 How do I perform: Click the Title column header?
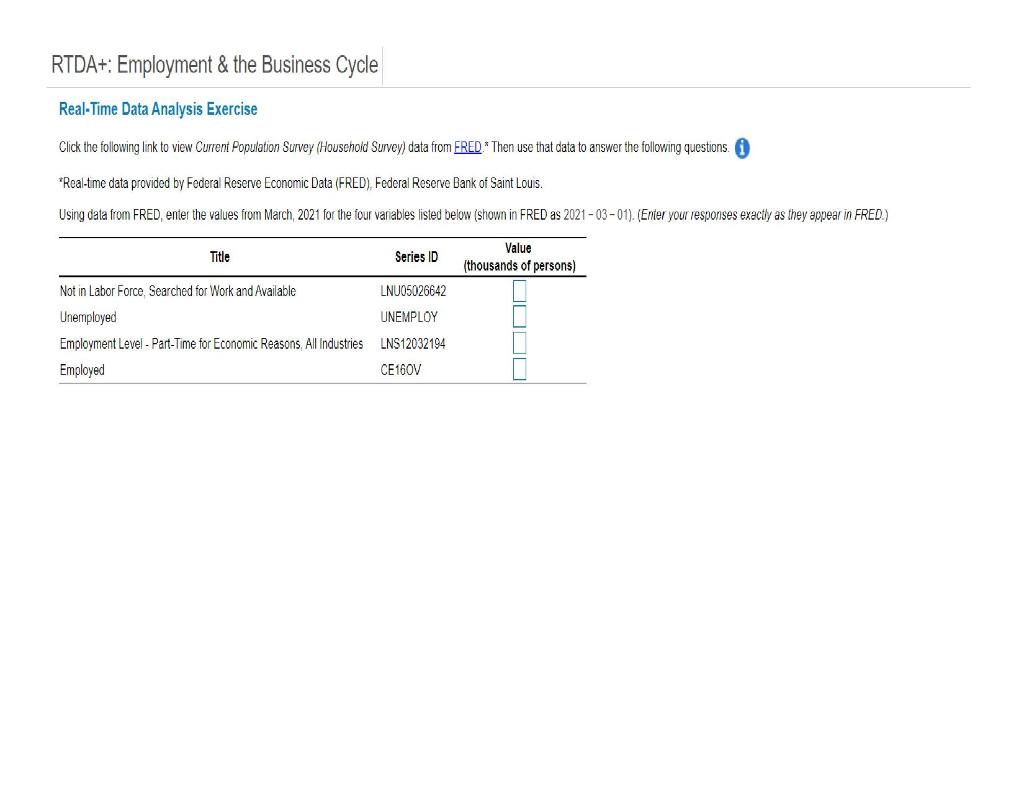[218, 257]
